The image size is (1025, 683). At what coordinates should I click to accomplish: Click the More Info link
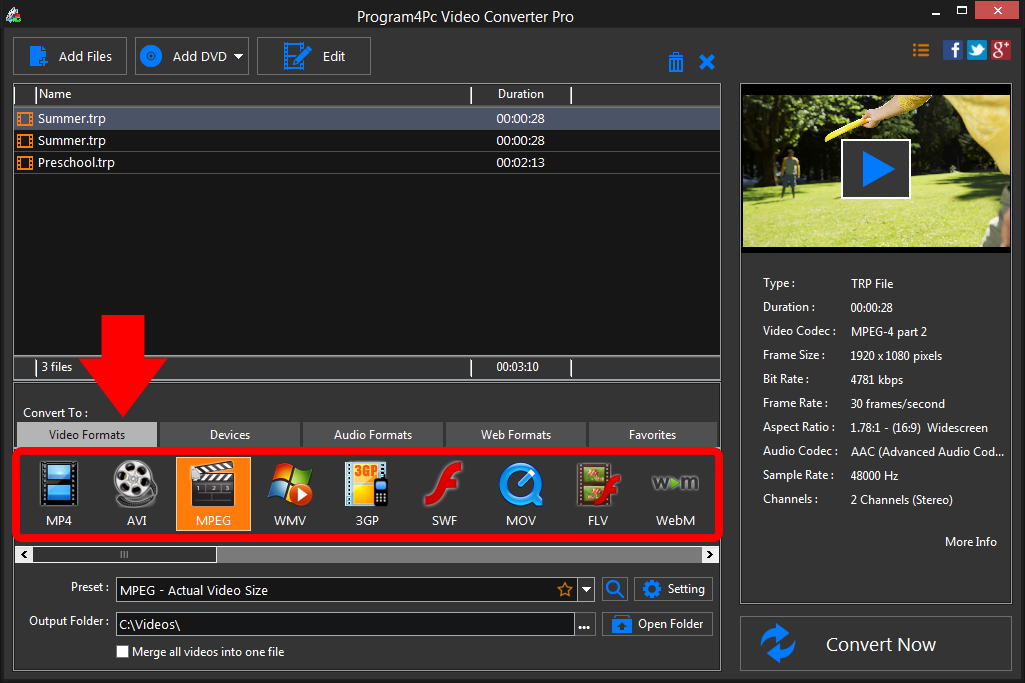pyautogui.click(x=969, y=541)
